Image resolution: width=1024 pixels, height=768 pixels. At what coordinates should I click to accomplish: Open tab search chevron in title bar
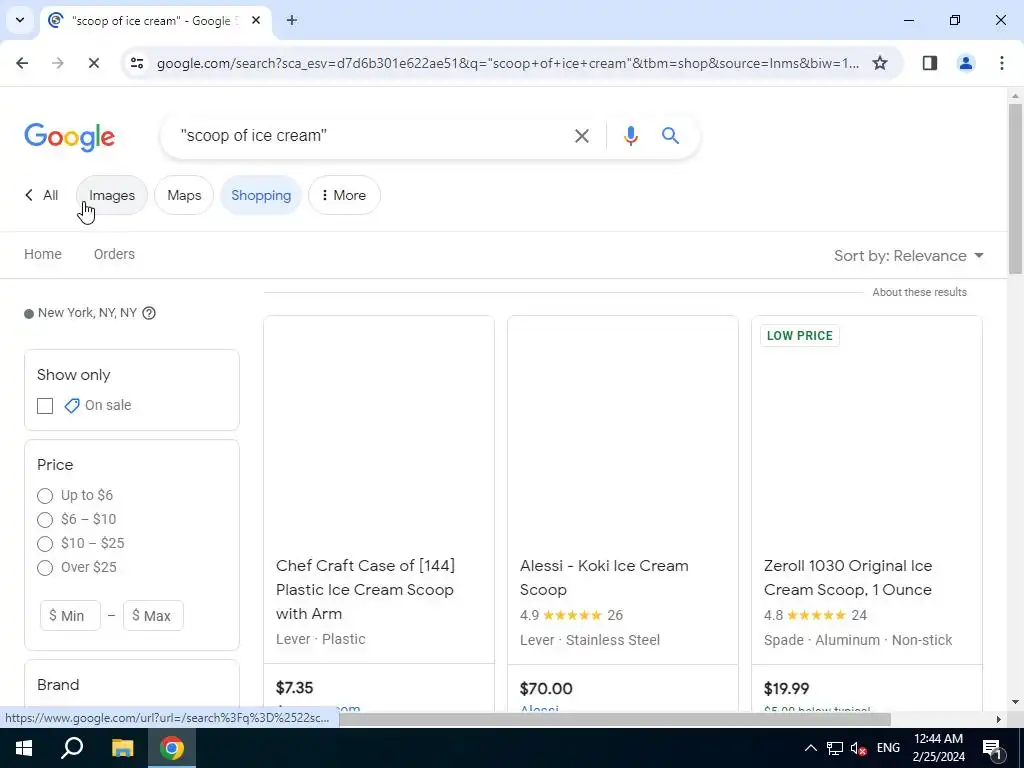(20, 20)
